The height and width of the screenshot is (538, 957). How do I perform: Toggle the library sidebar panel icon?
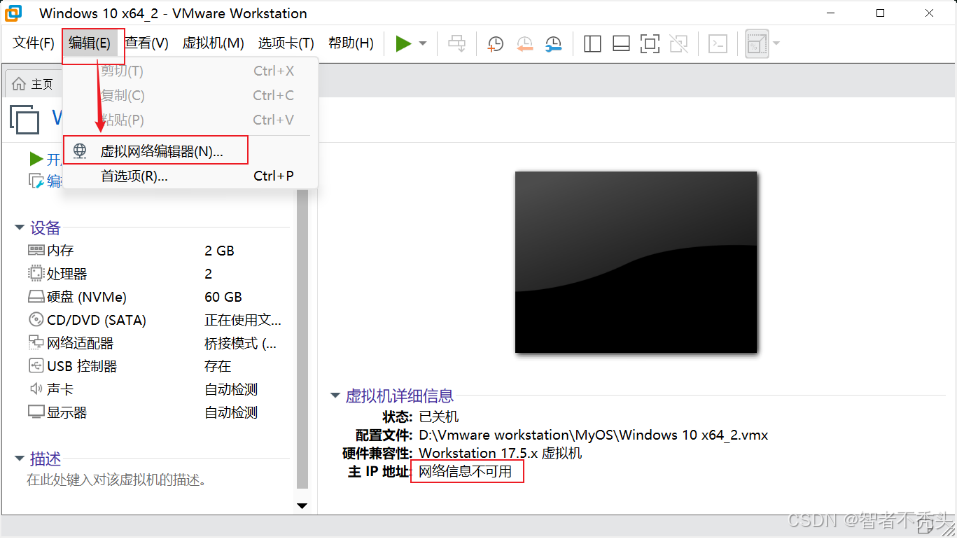click(592, 43)
